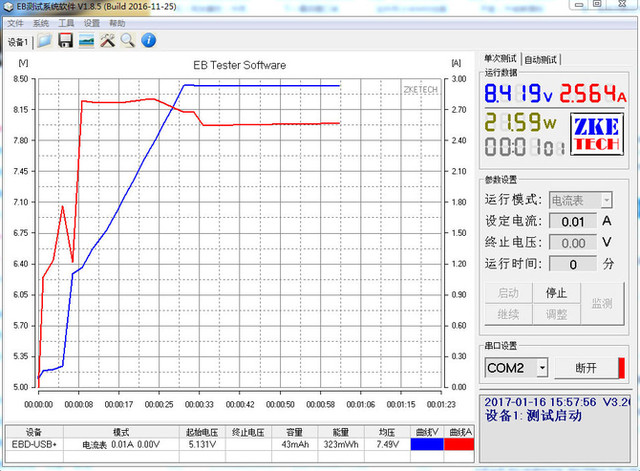Click the 设备 column header
Image resolution: width=640 pixels, height=471 pixels.
click(x=34, y=432)
